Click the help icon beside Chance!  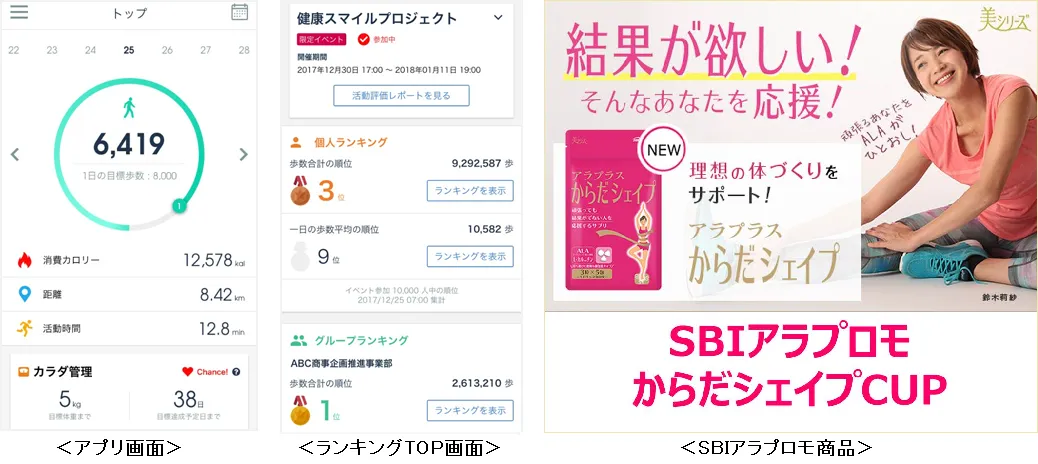pyautogui.click(x=236, y=372)
